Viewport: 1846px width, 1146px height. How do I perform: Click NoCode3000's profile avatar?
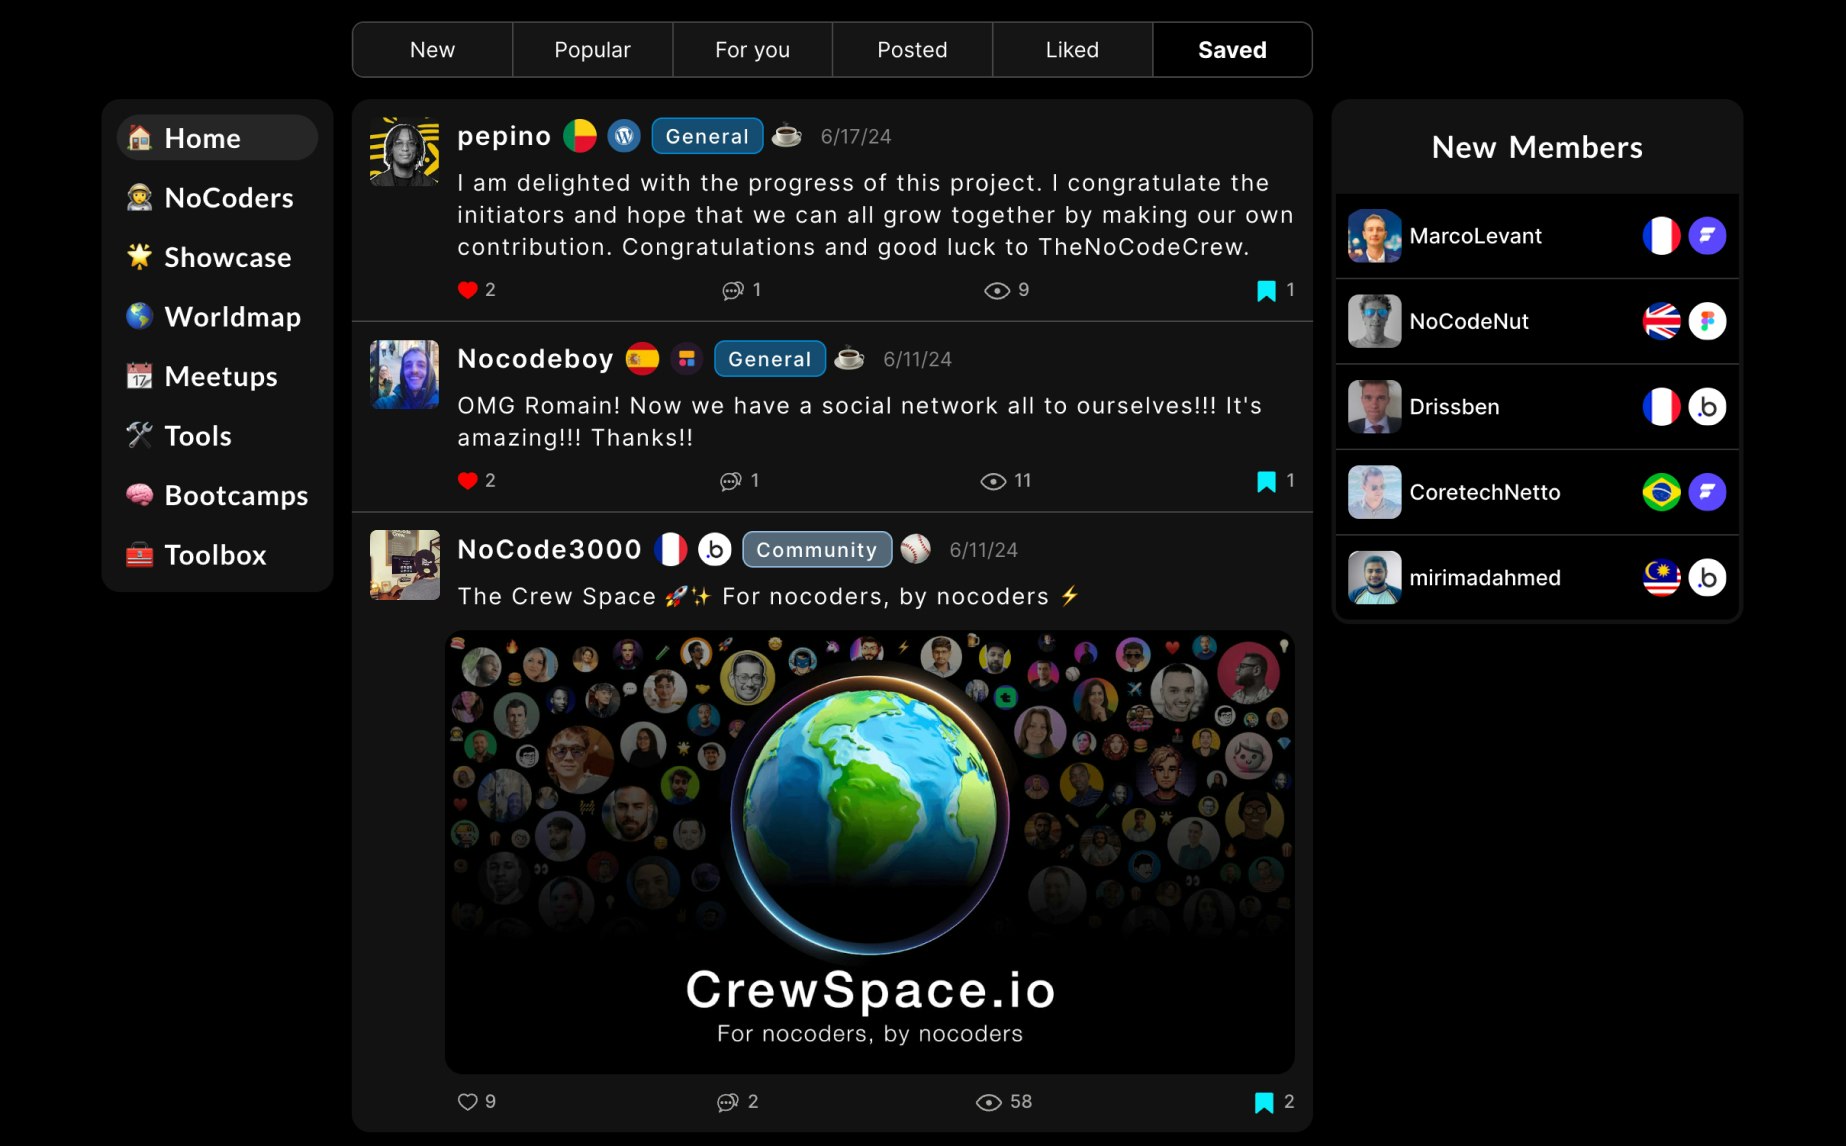404,565
